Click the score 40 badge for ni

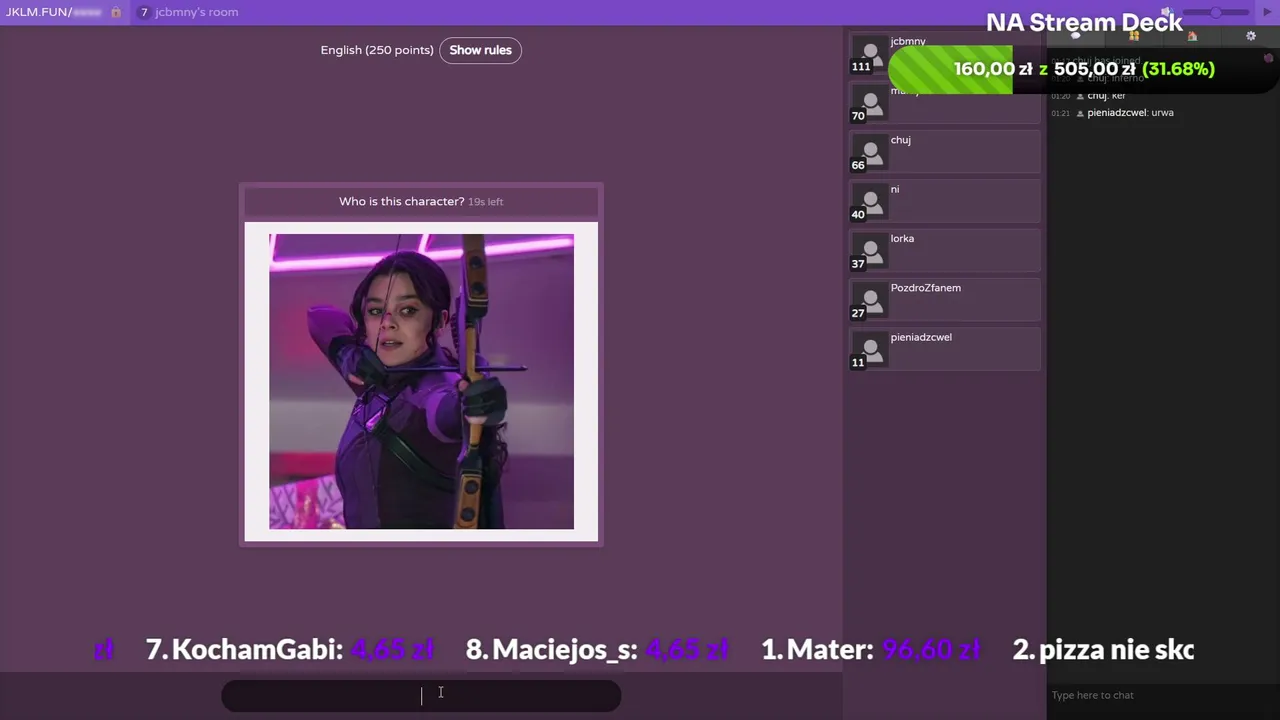(858, 215)
